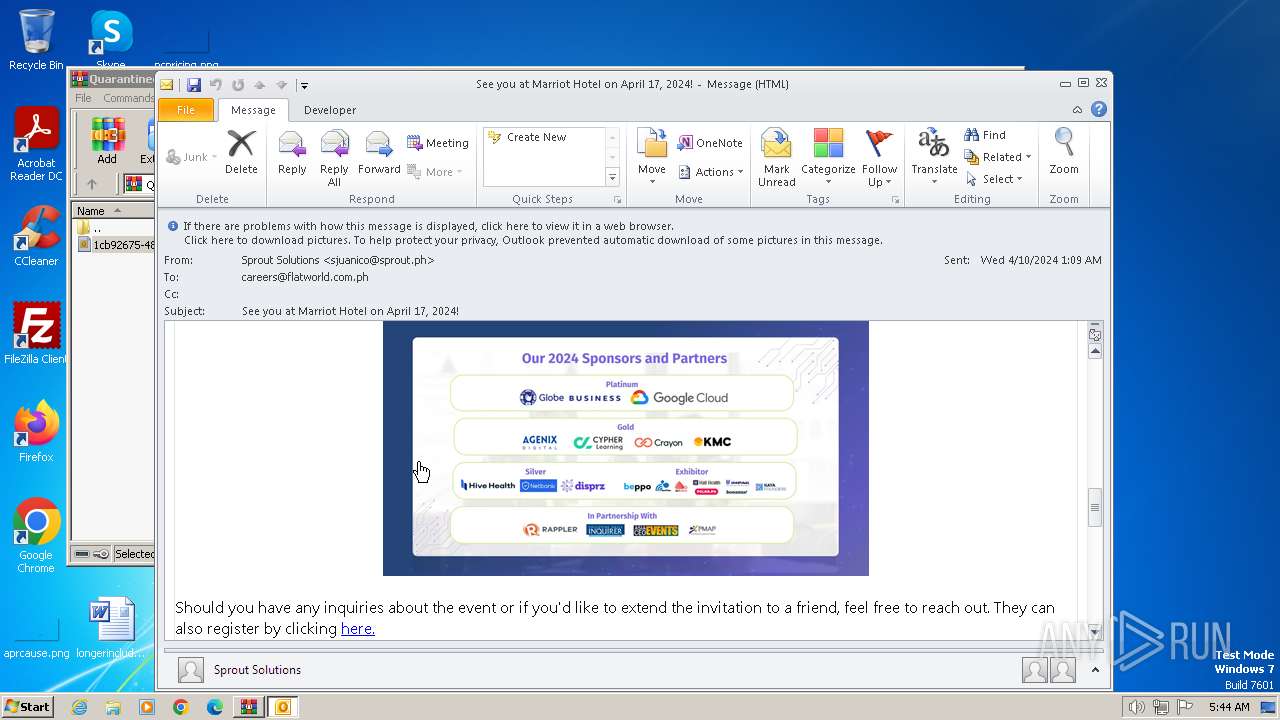Launch Firefox from the desktop
The image size is (1280, 720).
[36, 432]
